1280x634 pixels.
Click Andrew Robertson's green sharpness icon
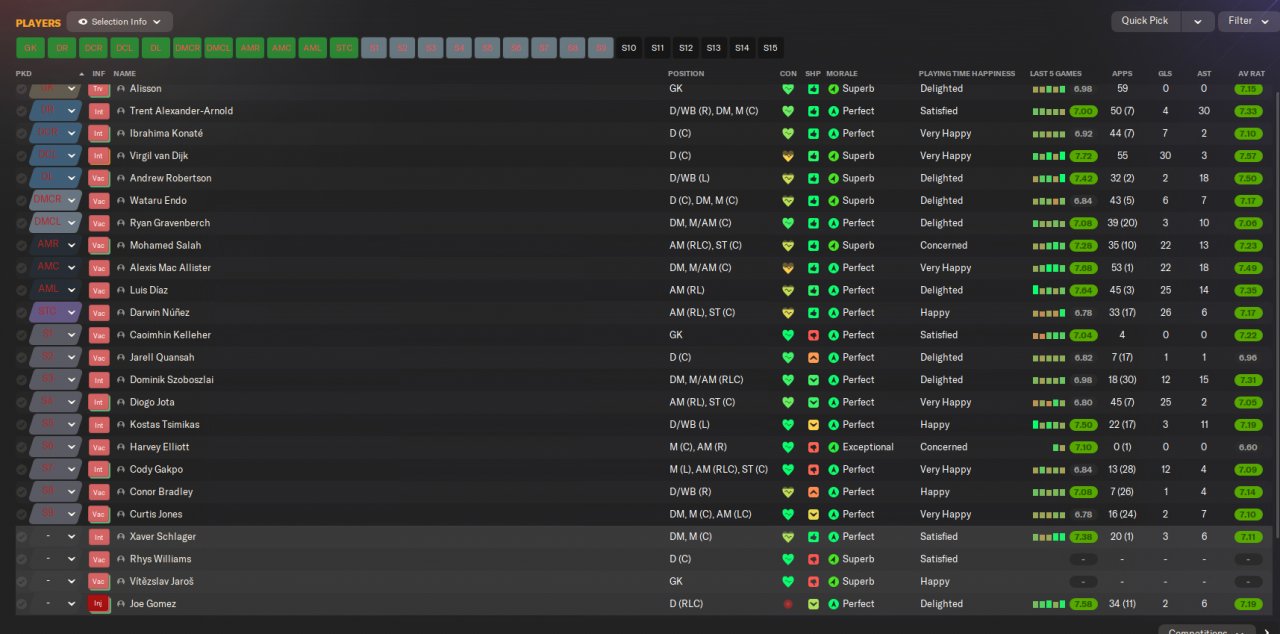(x=813, y=178)
